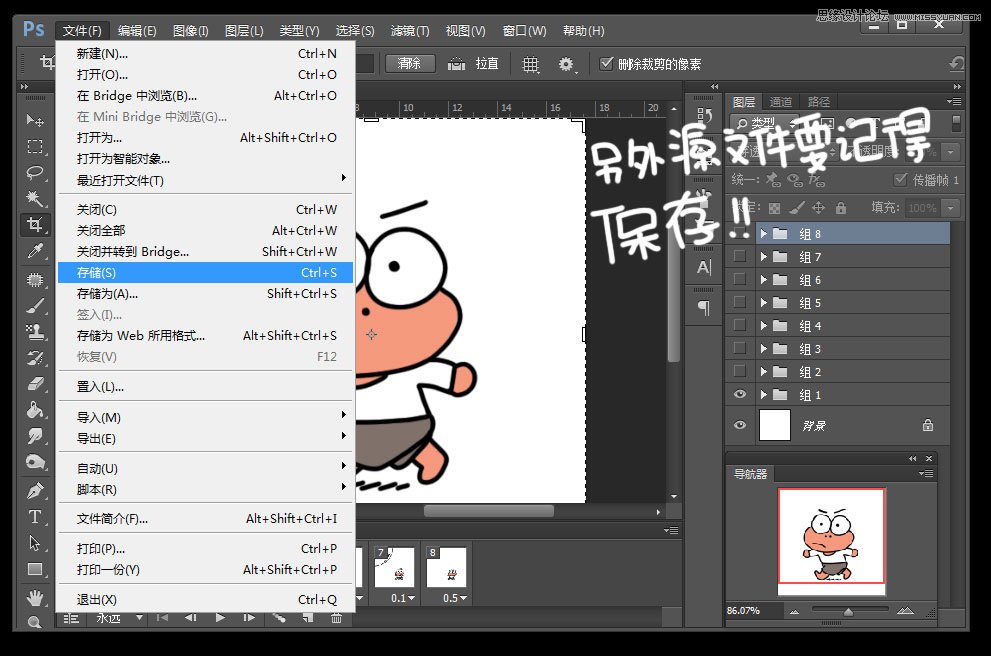Screen dimensions: 991x656
Task: Open frame 8 delay dropdown (0.5)
Action: (x=463, y=598)
